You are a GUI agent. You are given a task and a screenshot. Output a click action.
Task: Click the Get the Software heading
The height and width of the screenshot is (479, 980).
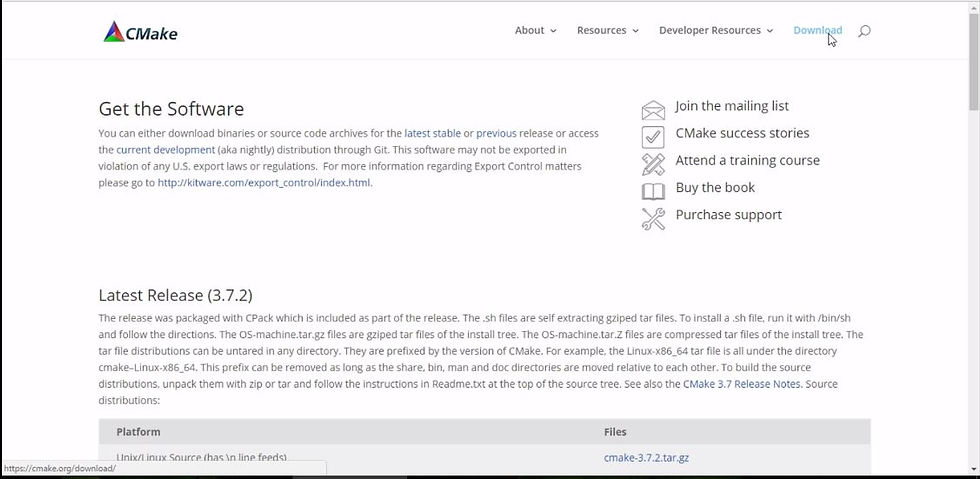point(171,109)
